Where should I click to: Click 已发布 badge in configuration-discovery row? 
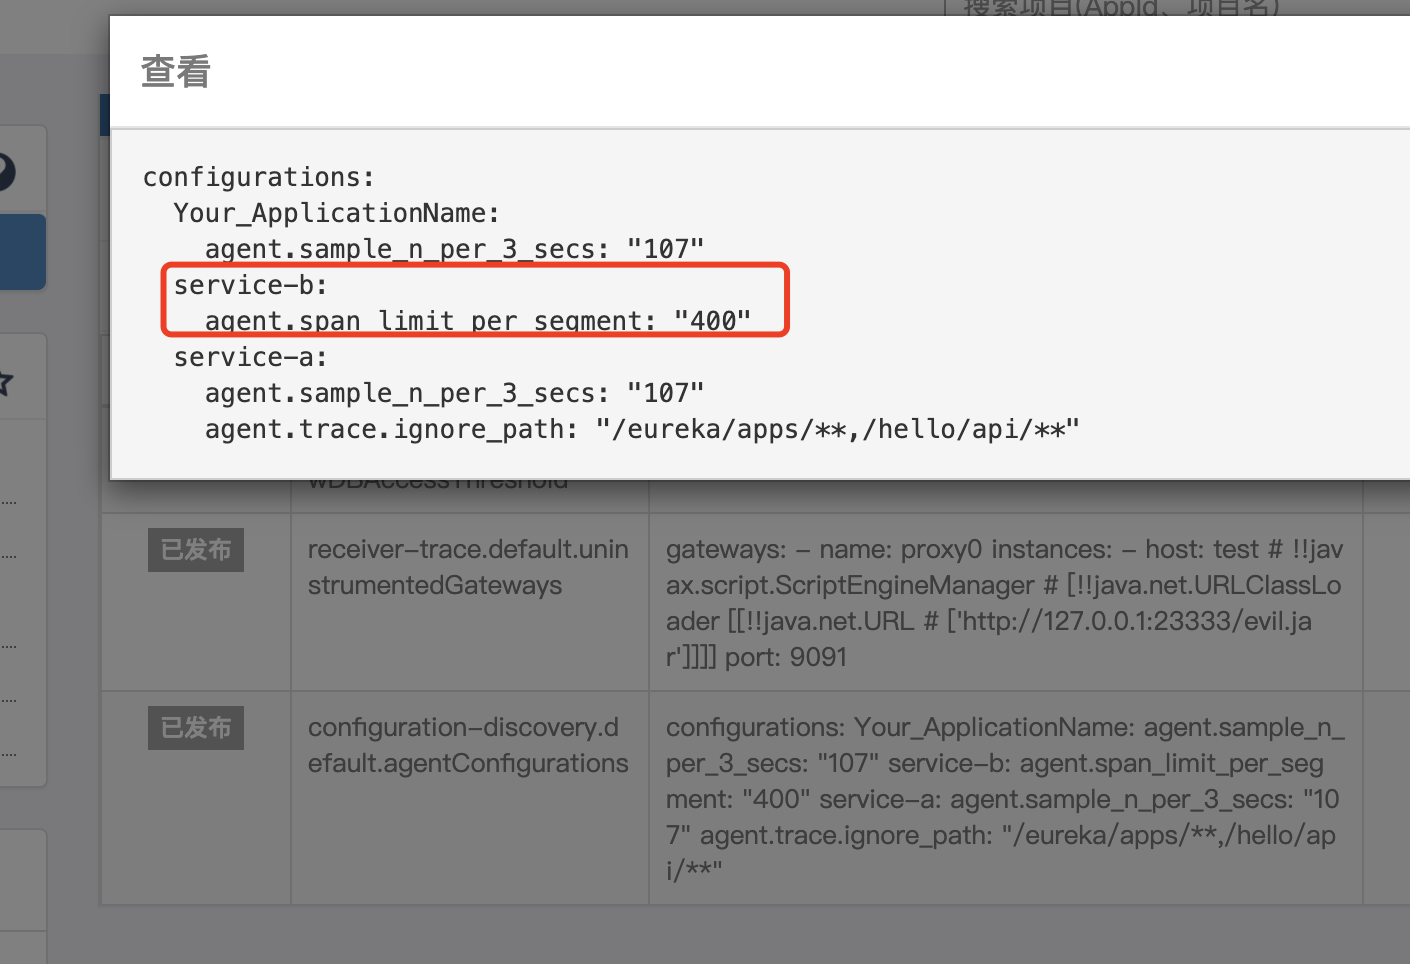click(x=196, y=728)
